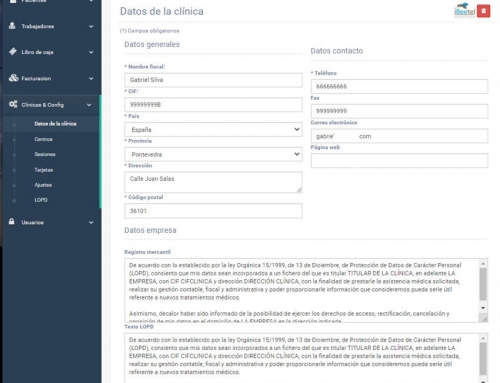Click the Texto LOPD scrollbar thumb
The height and width of the screenshot is (383, 500).
point(483,359)
